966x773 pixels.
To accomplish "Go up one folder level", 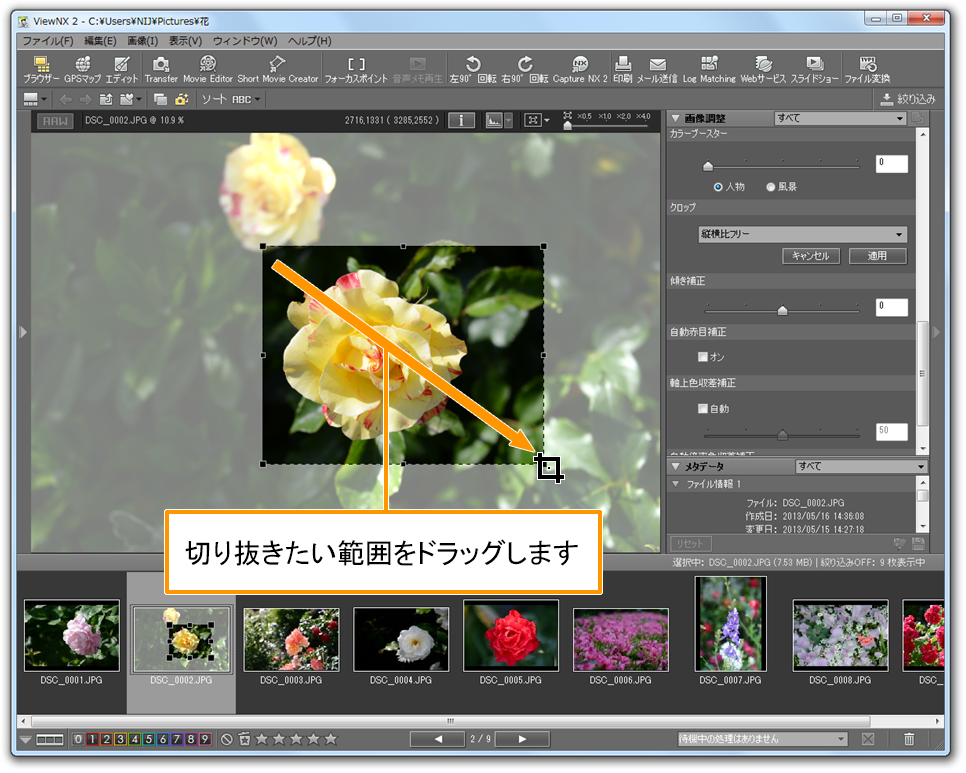I will pyautogui.click(x=106, y=99).
